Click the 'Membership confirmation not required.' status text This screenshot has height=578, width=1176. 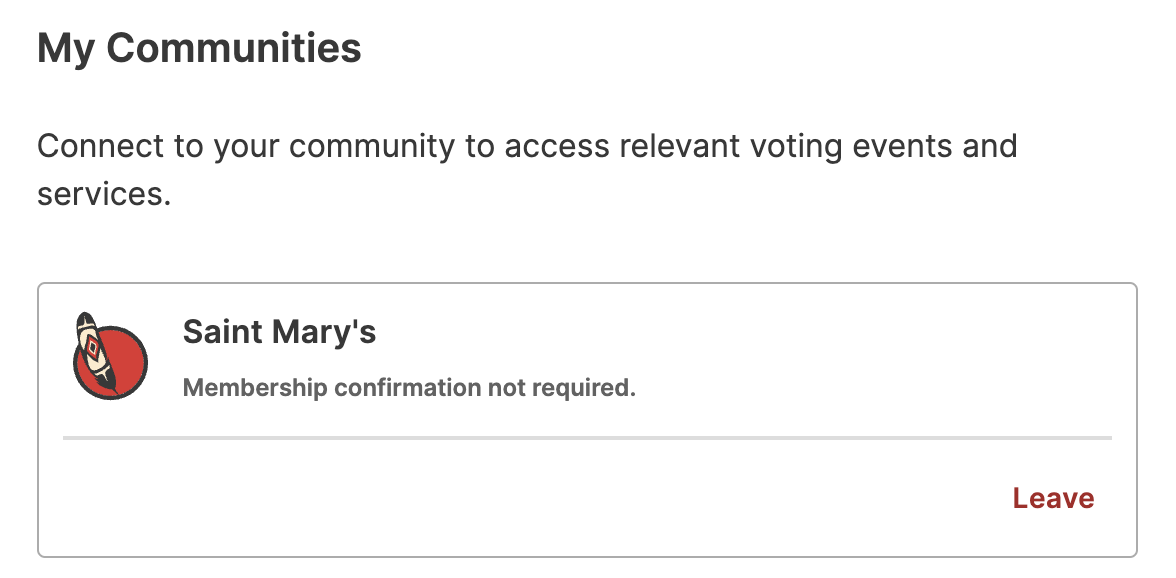pos(409,388)
